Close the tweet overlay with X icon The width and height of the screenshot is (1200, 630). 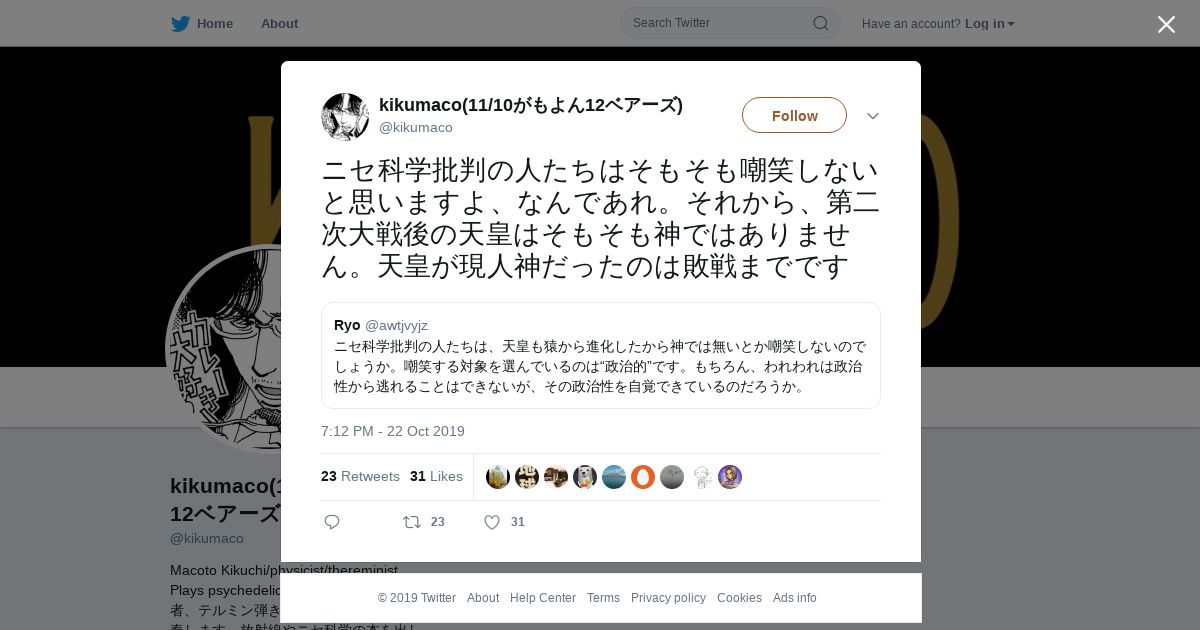[1166, 24]
